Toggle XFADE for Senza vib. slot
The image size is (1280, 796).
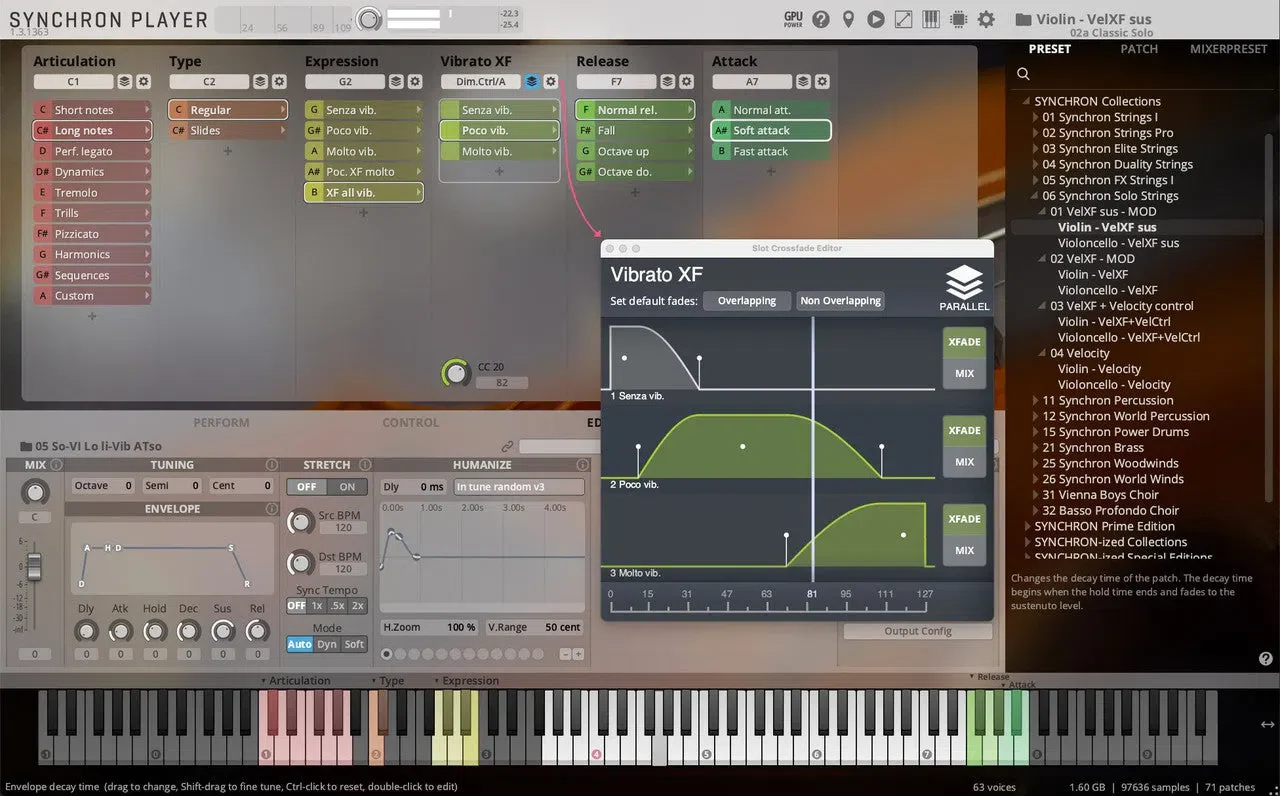964,342
